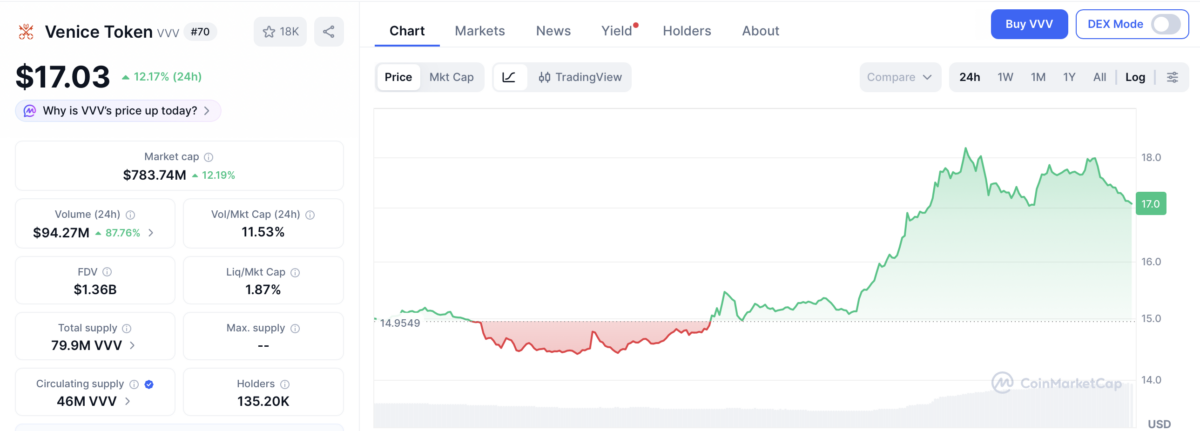1200x431 pixels.
Task: Click the $94.27M volume value
Action: click(61, 233)
